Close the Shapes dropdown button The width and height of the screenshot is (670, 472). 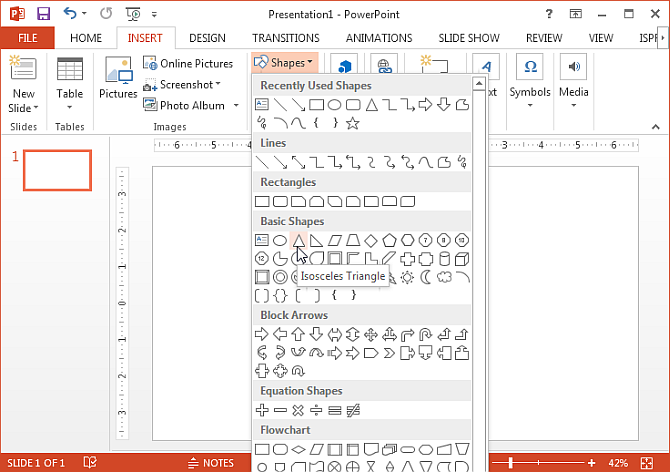283,63
